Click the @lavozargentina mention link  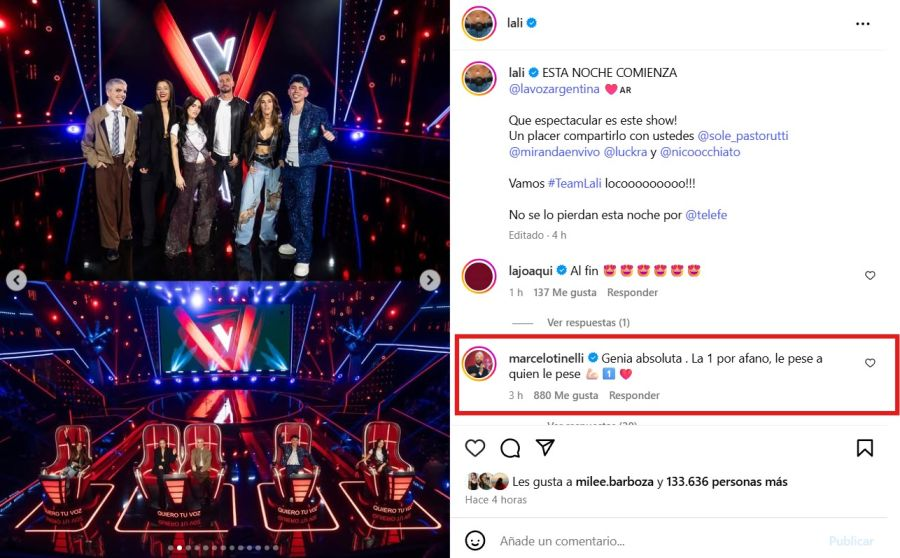tap(554, 89)
